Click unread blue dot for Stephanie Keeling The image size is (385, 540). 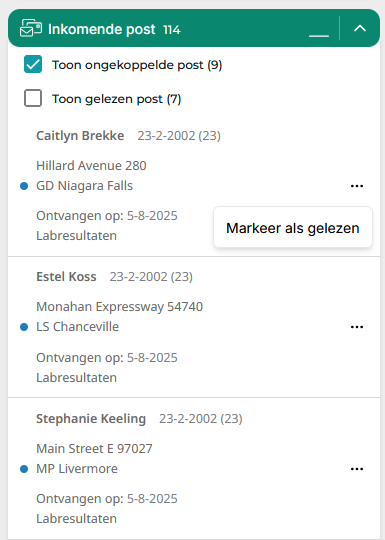pos(24,469)
